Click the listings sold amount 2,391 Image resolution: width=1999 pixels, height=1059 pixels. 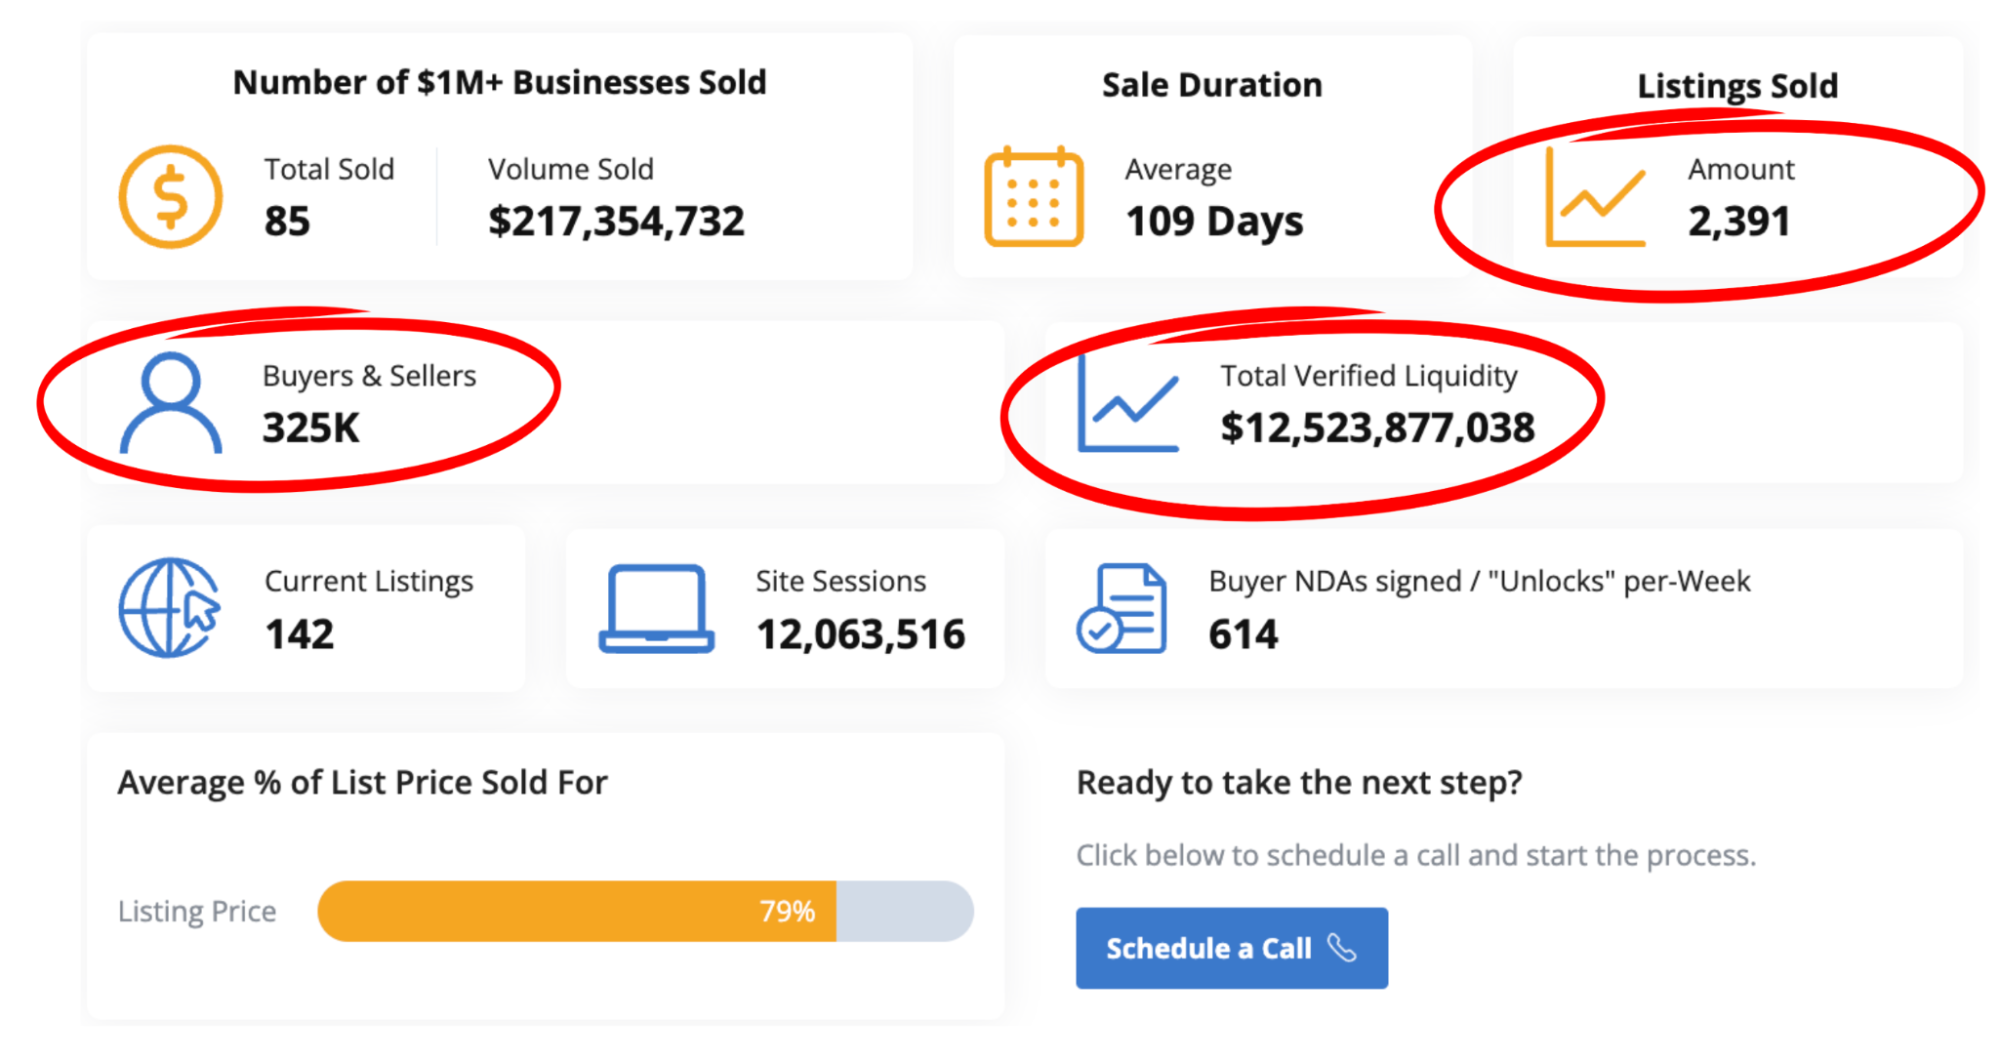click(1739, 222)
